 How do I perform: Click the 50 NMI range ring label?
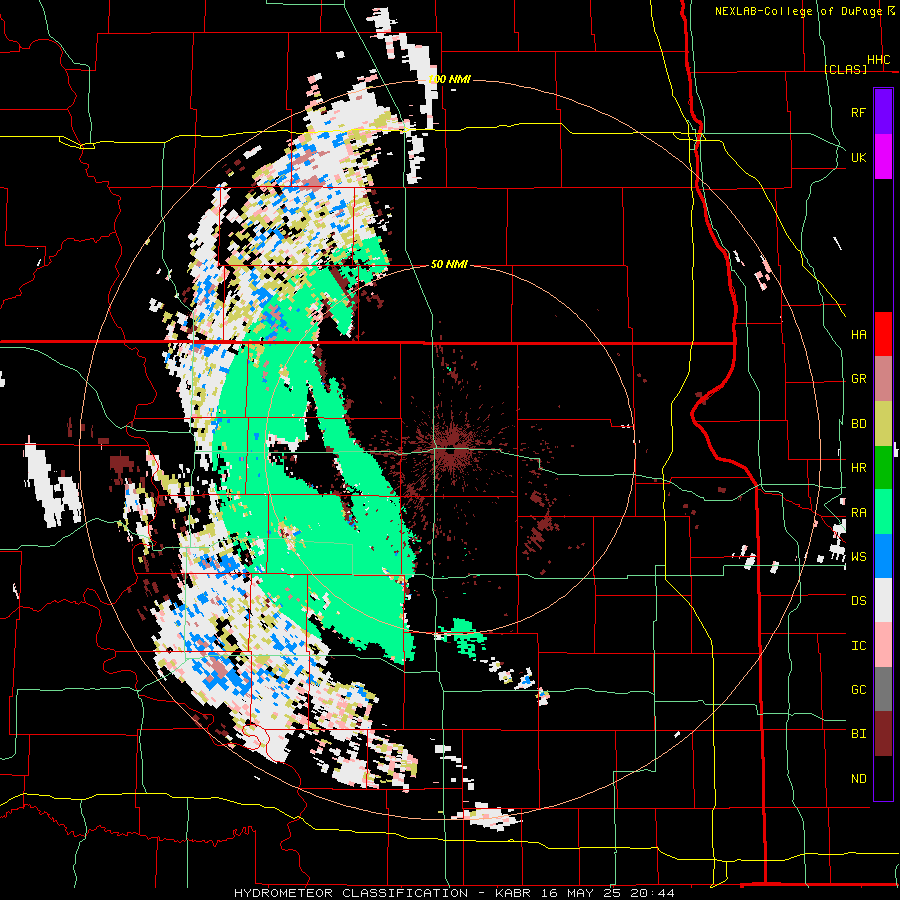(449, 264)
